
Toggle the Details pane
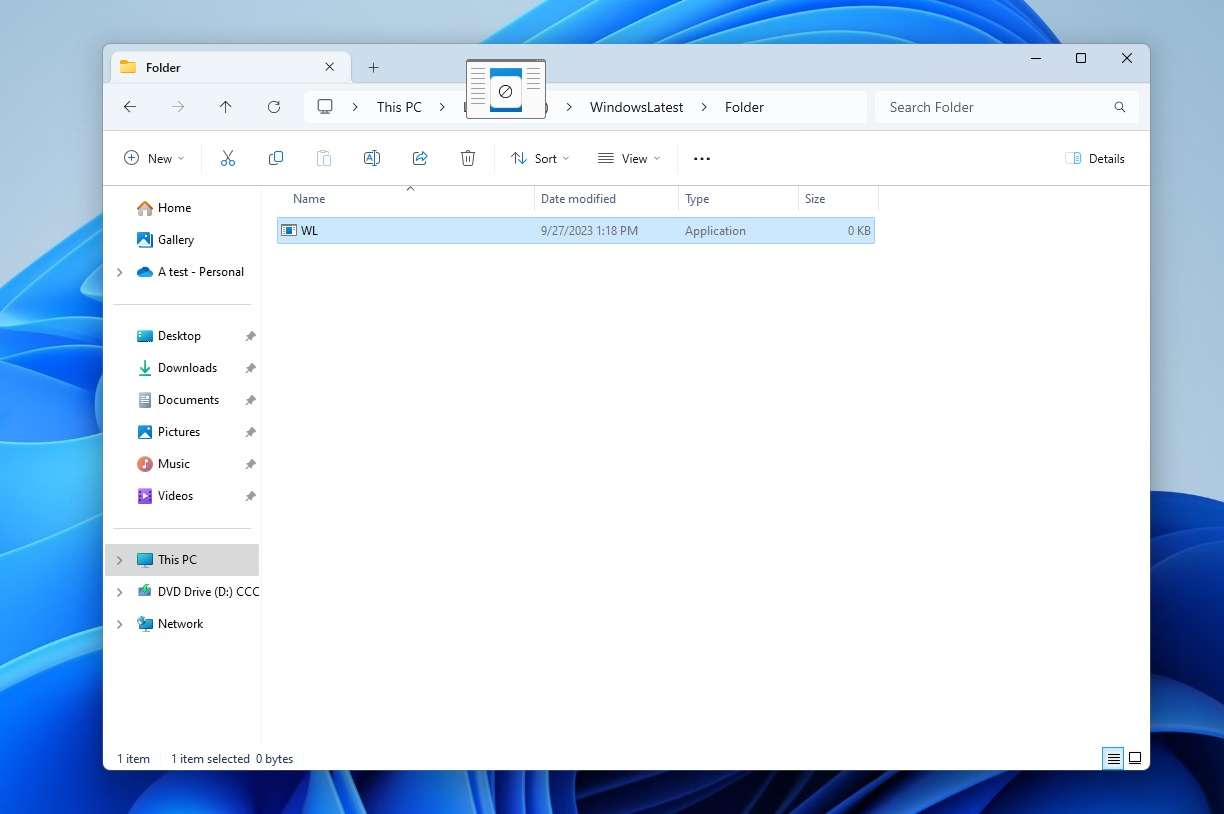tap(1095, 158)
